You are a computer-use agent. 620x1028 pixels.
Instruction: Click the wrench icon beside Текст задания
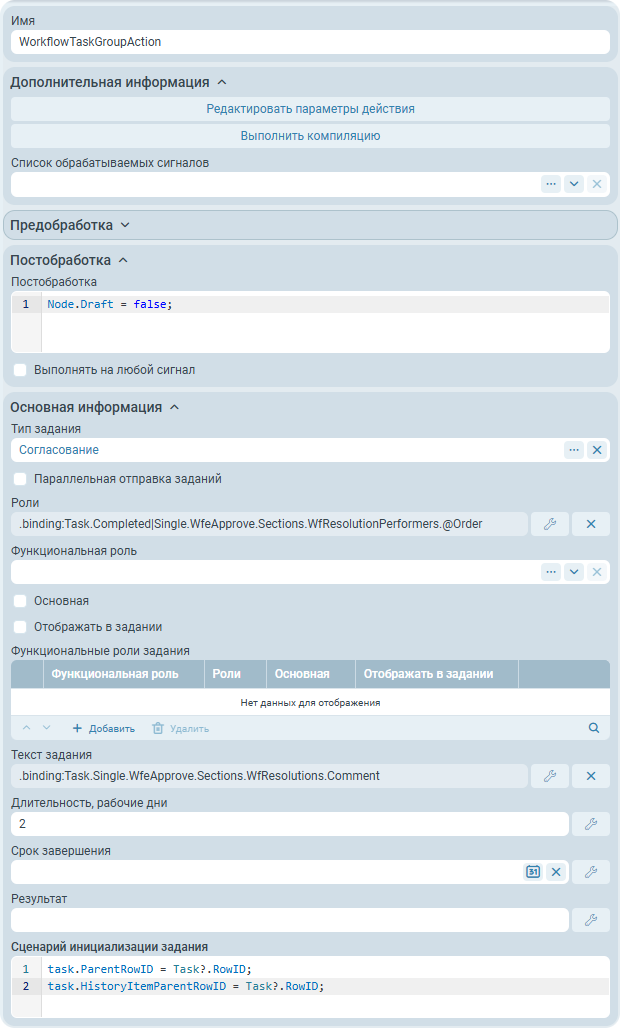(549, 776)
